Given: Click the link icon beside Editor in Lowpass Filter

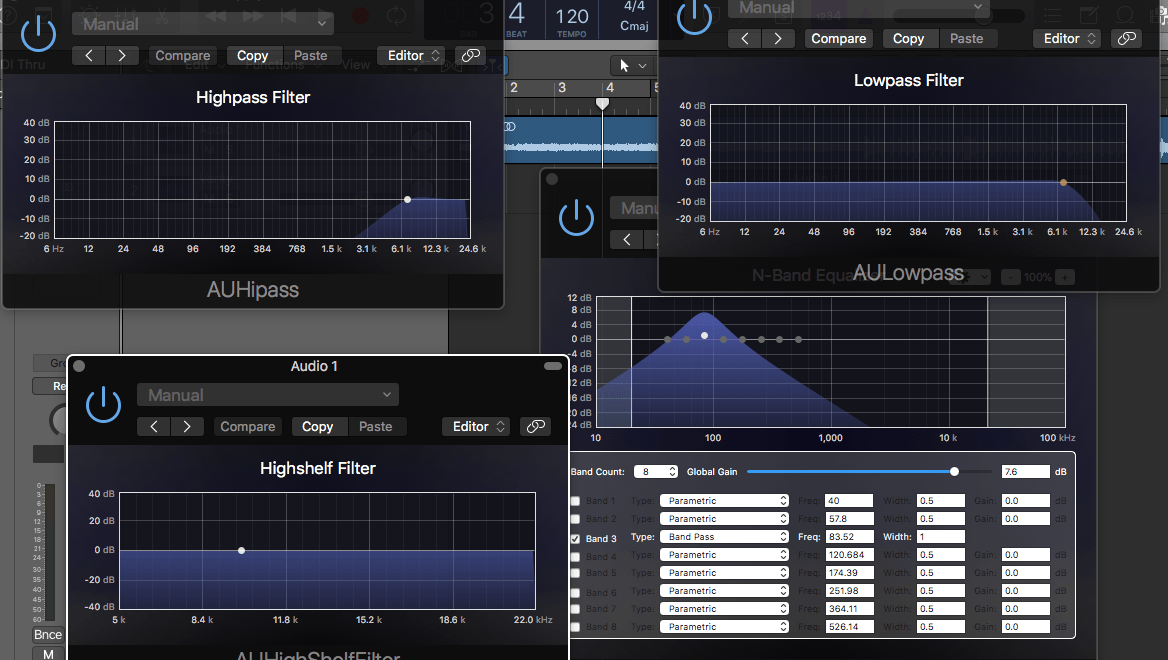Looking at the screenshot, I should point(1127,38).
